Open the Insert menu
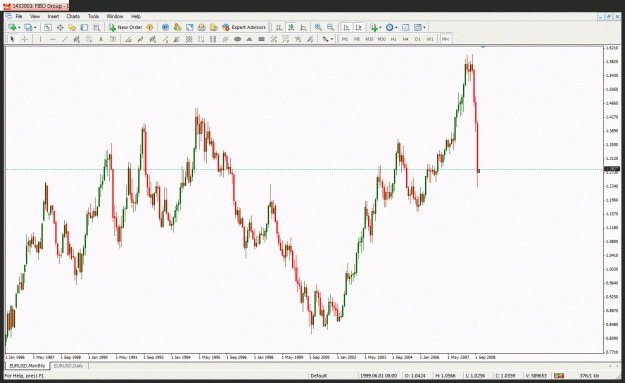 click(x=53, y=16)
